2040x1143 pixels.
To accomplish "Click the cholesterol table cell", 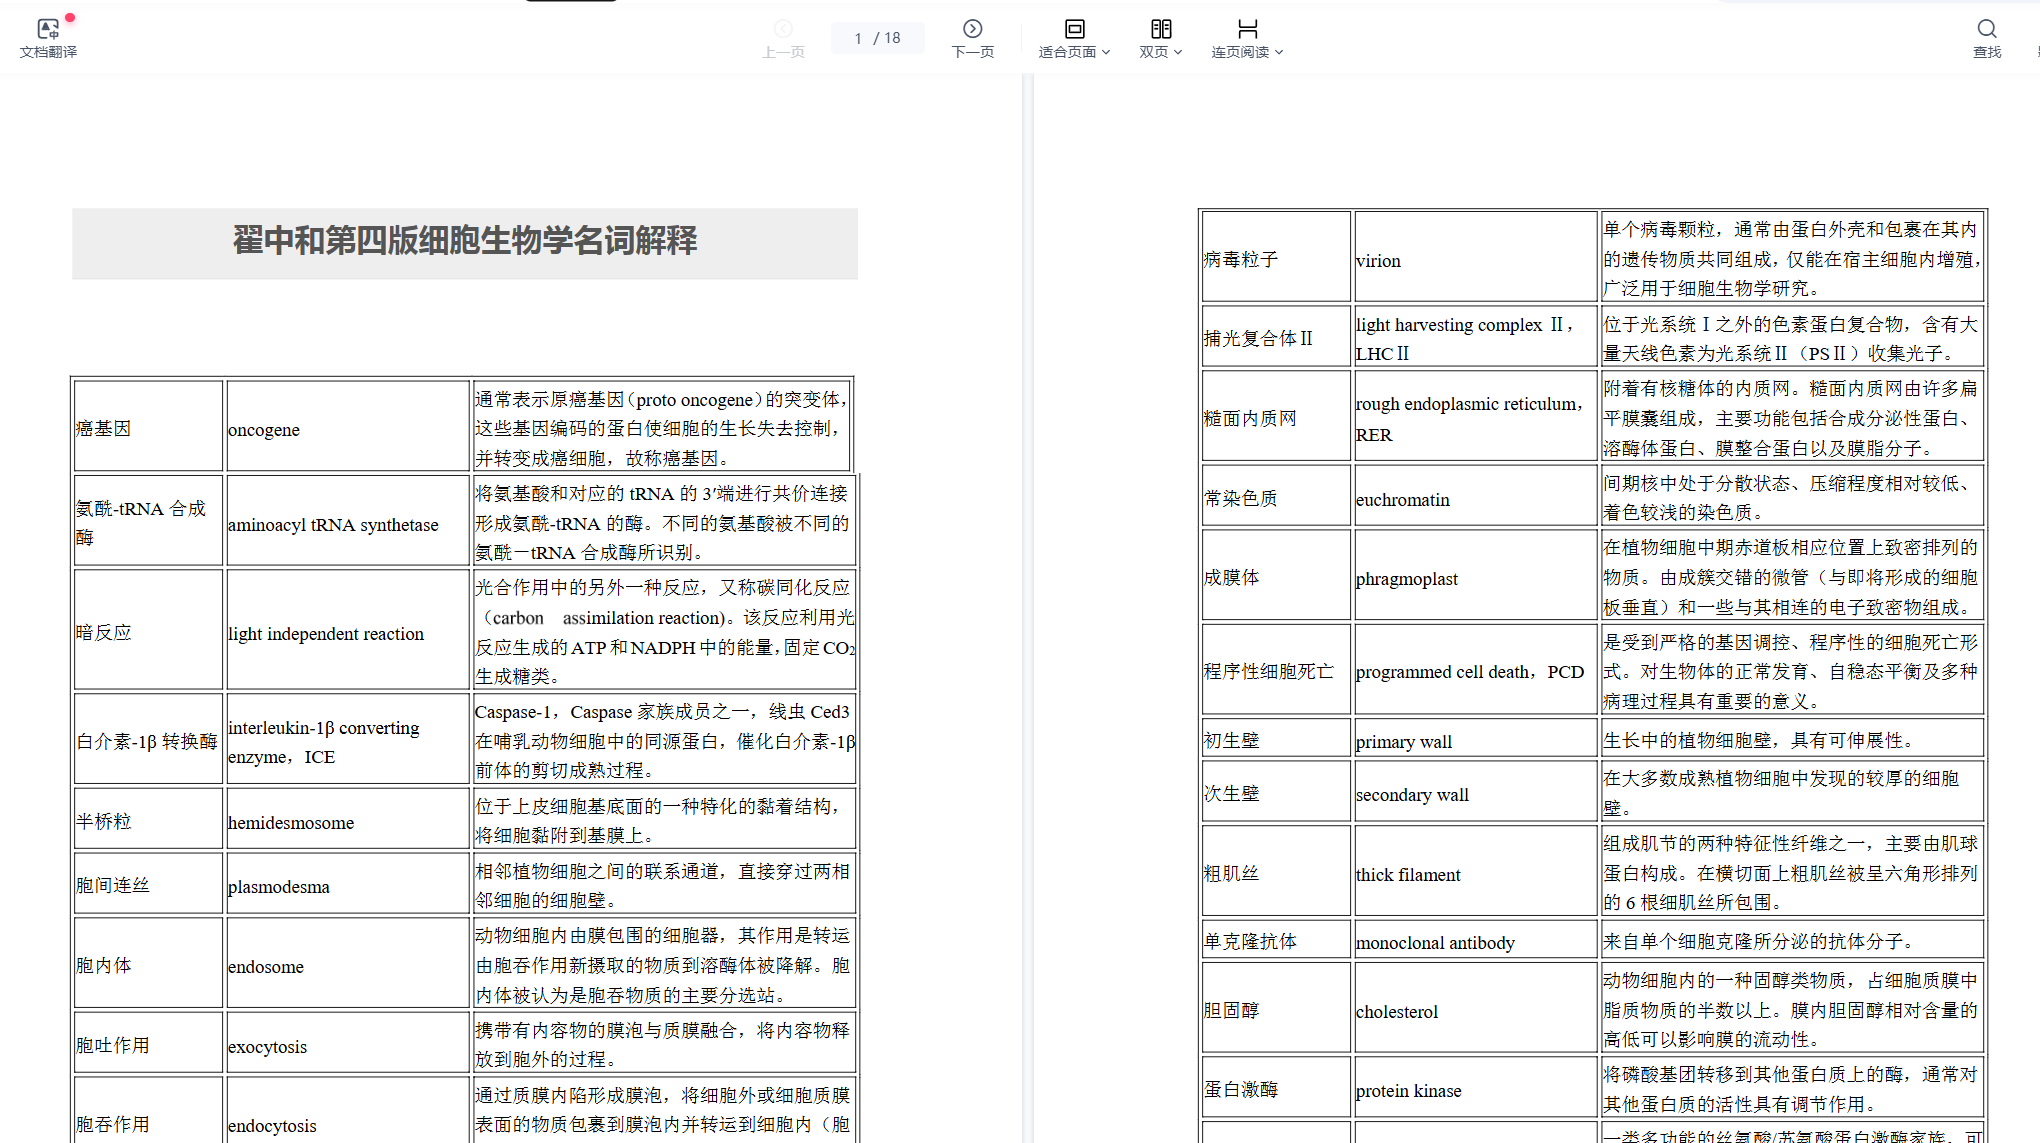I will pos(1397,1011).
